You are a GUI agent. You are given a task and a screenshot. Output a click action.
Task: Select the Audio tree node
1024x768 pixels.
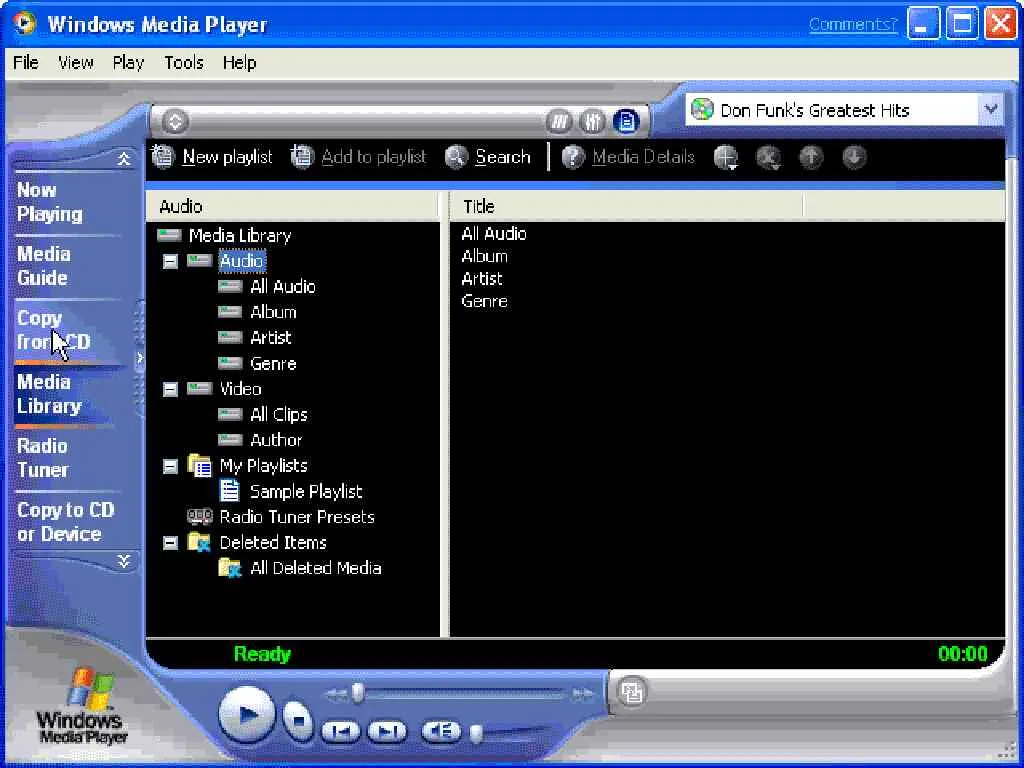[x=242, y=261]
